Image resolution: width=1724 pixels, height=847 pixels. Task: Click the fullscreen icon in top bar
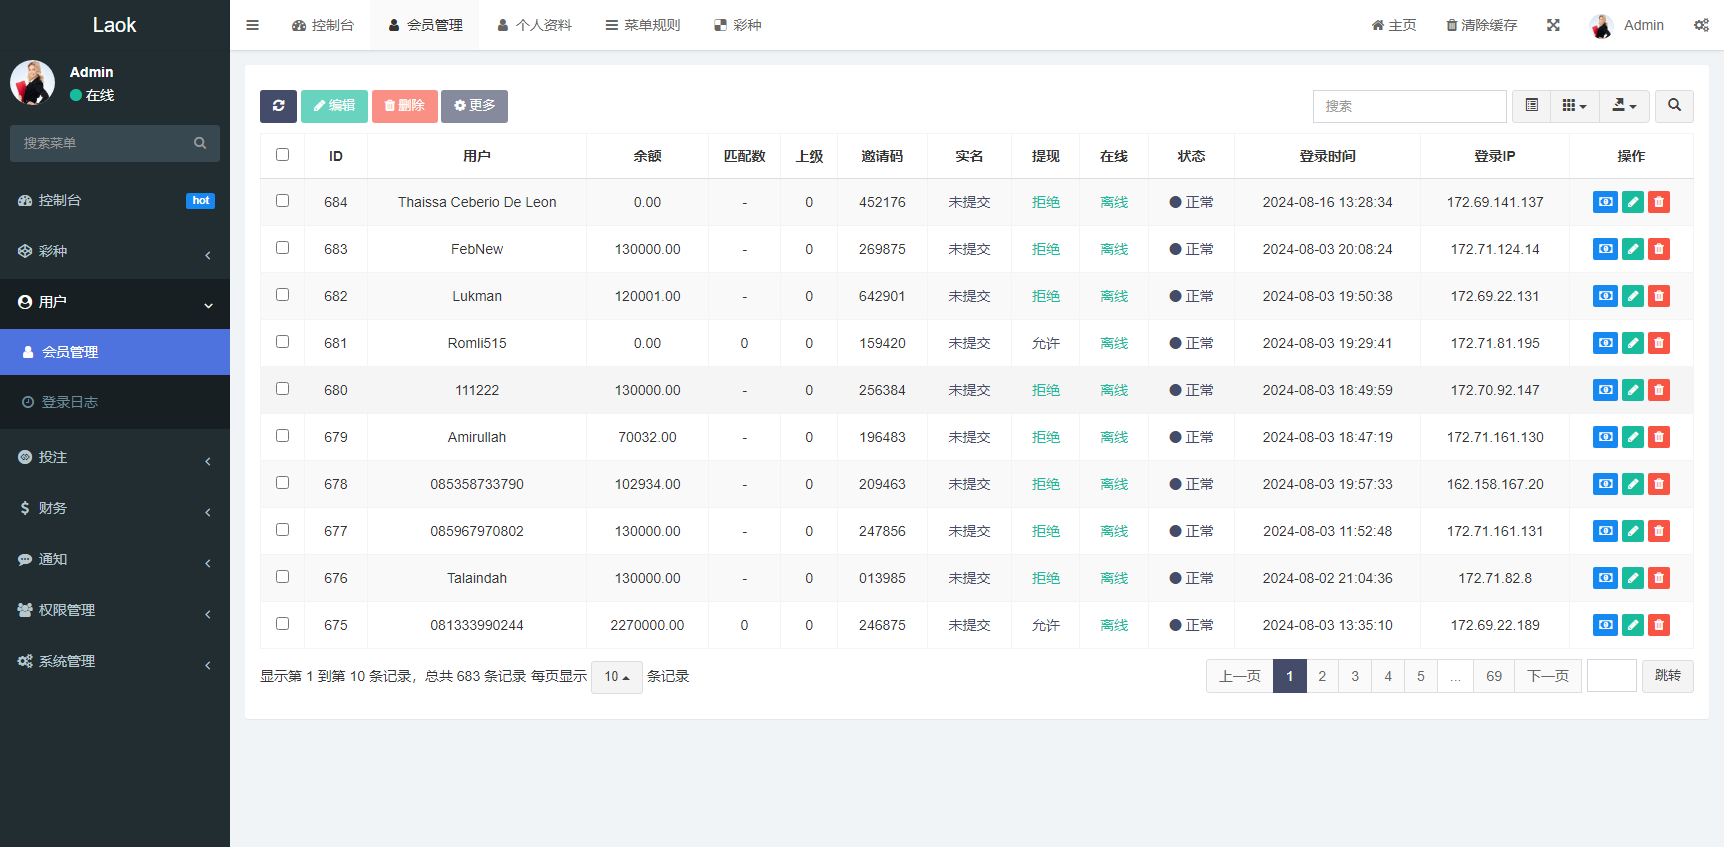click(1553, 25)
